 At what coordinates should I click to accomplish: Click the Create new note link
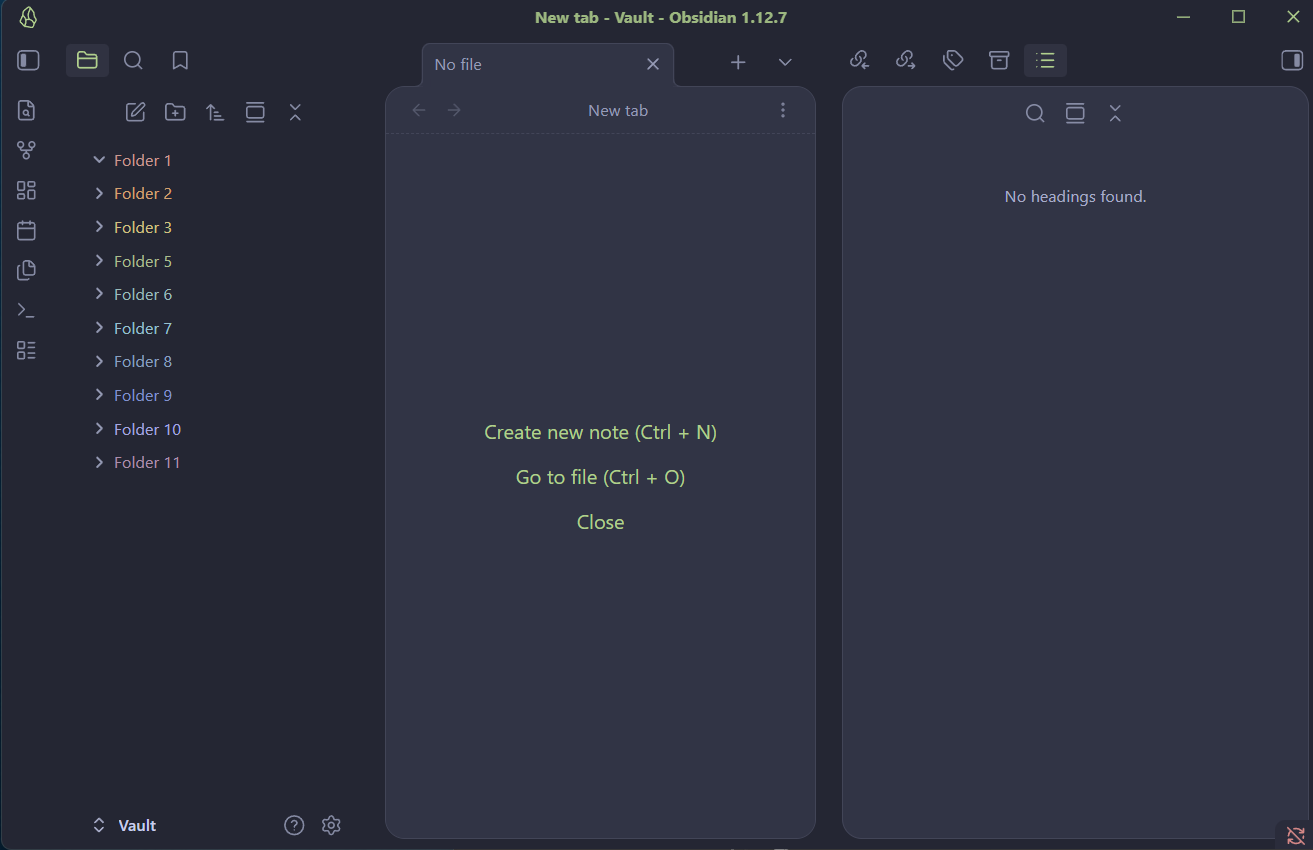pos(600,432)
